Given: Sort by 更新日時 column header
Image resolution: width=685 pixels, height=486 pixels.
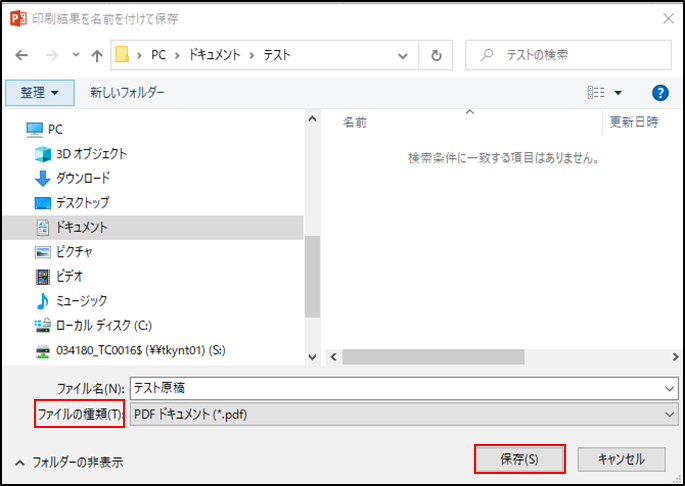Looking at the screenshot, I should (634, 122).
